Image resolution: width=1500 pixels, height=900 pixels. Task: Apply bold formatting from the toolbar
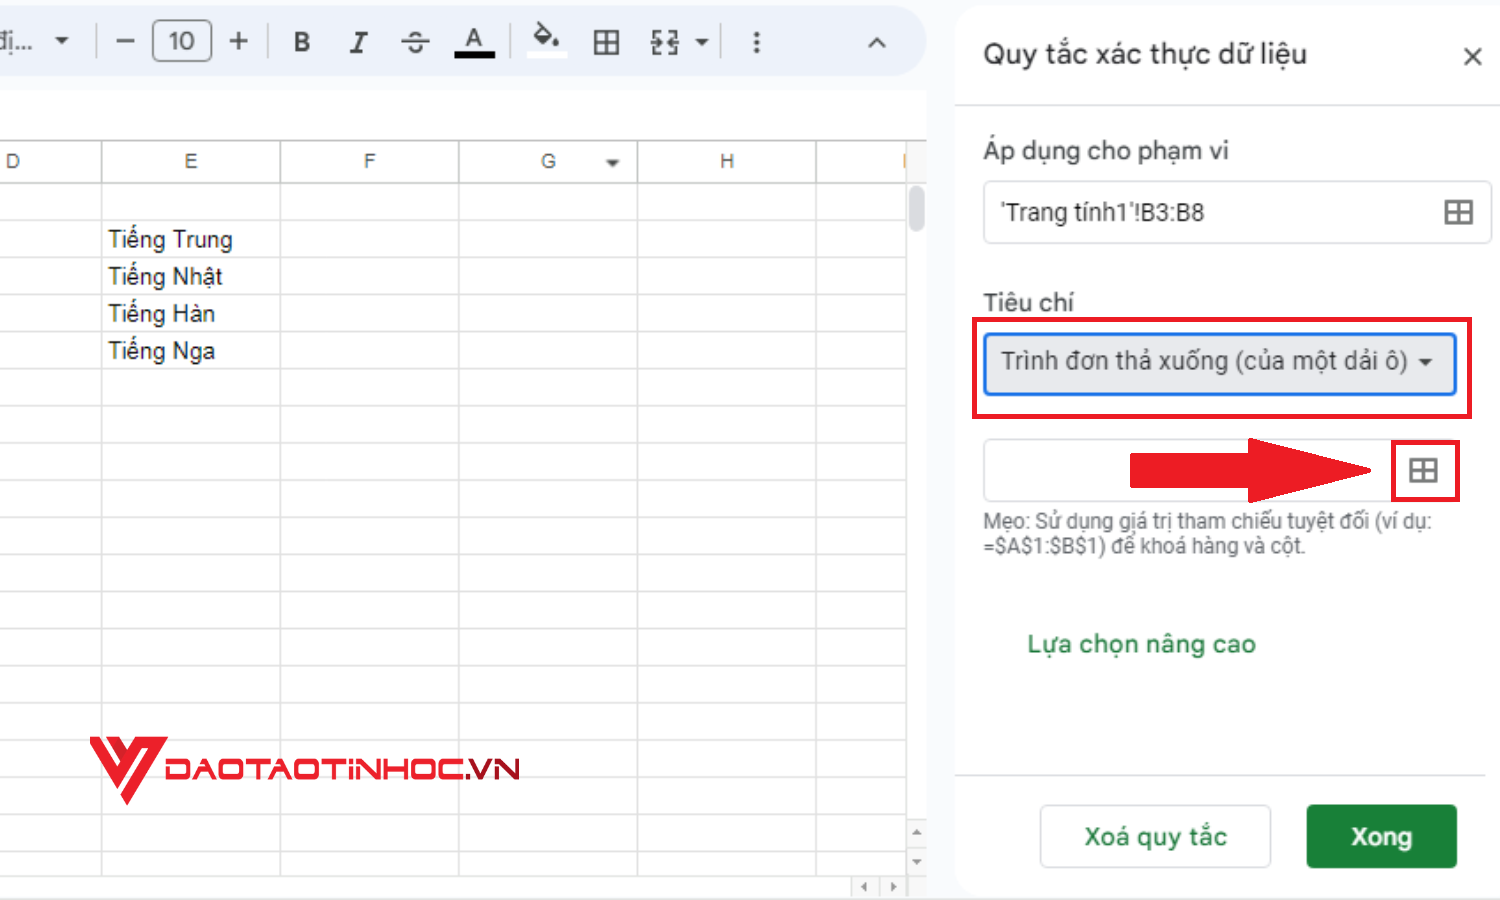tap(301, 41)
